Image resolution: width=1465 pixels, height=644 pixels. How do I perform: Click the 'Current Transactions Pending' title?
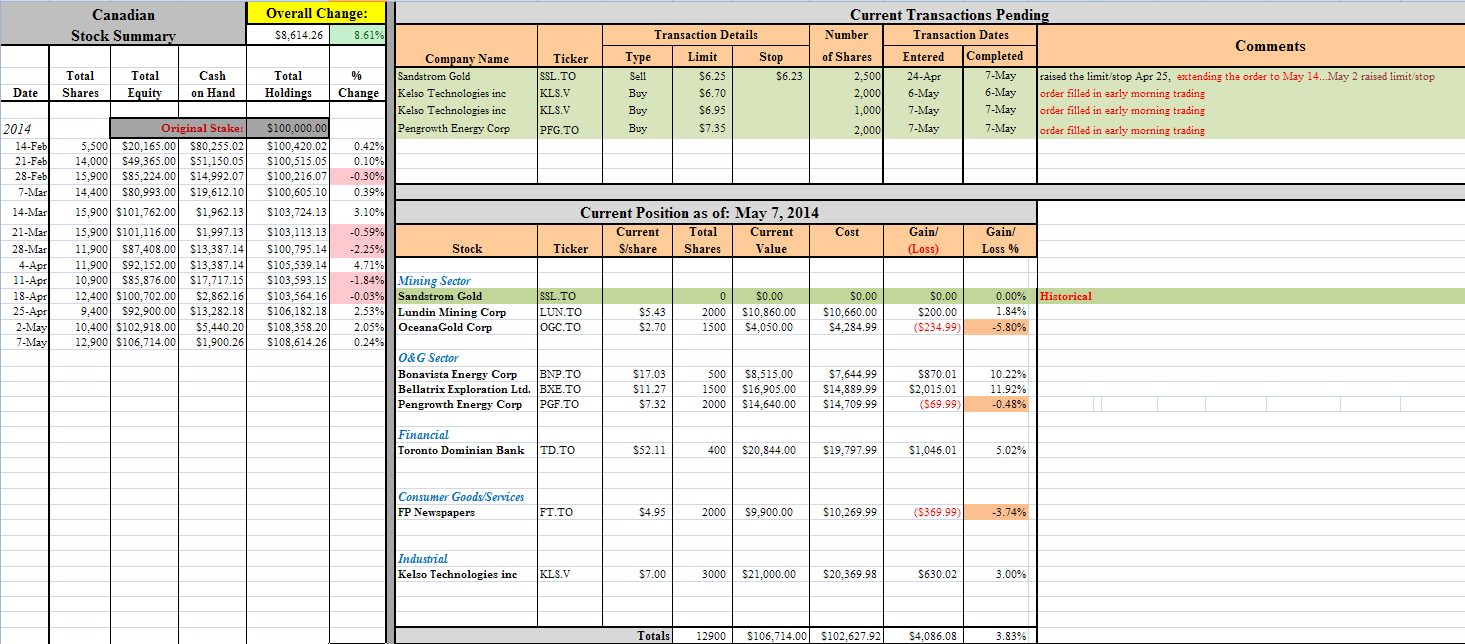(x=949, y=14)
